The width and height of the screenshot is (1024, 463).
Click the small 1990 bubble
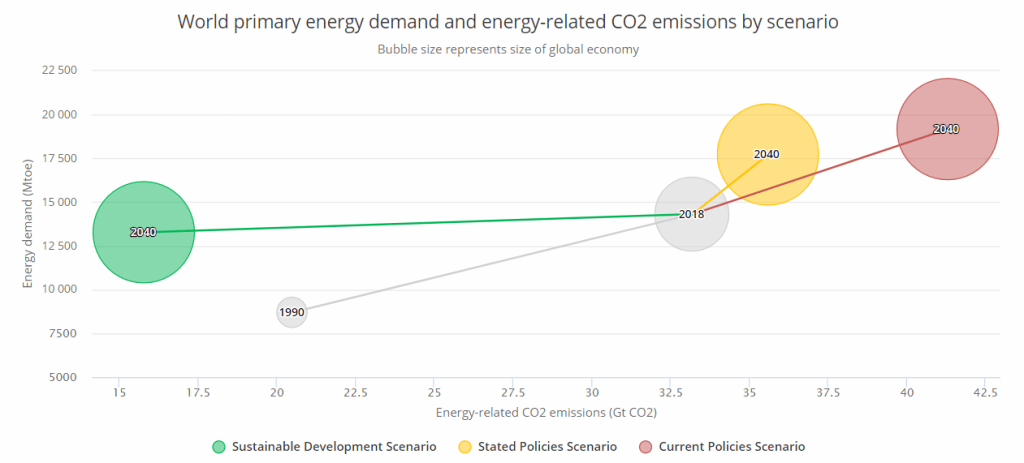291,312
